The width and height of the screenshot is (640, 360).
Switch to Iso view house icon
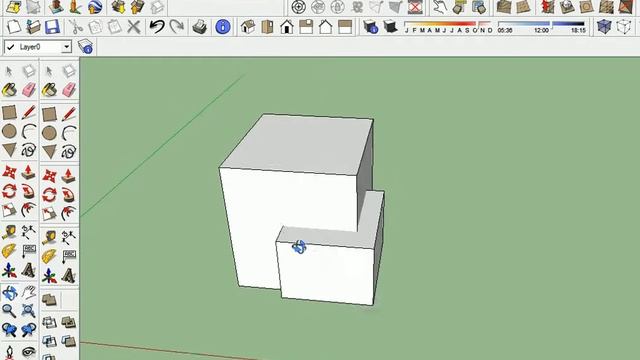pyautogui.click(x=248, y=27)
